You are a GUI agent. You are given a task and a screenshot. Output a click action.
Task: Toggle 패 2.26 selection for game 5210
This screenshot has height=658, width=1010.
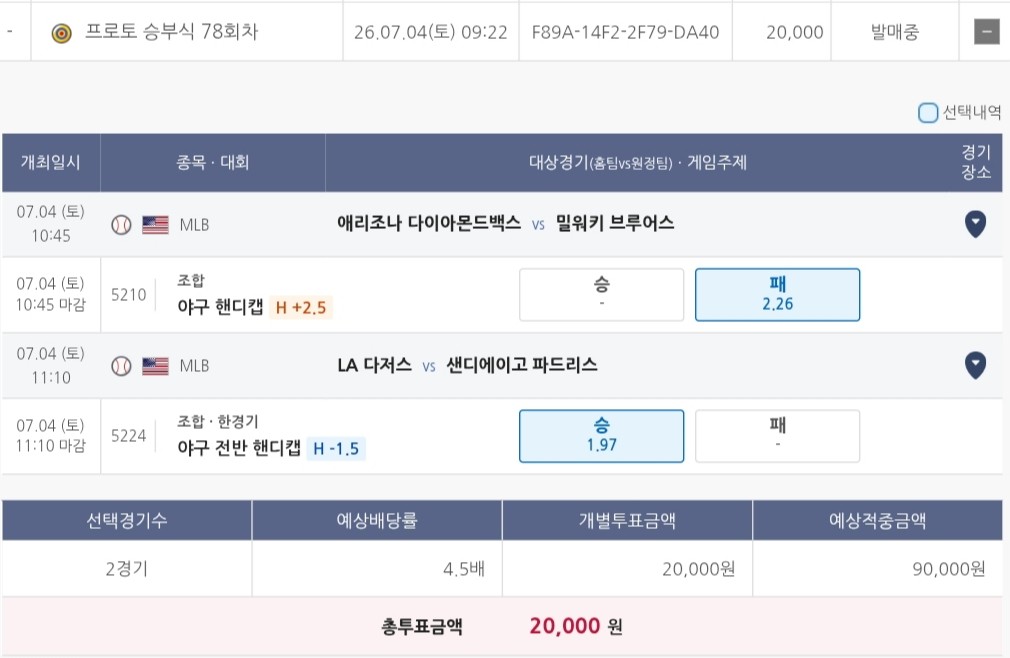coord(777,294)
